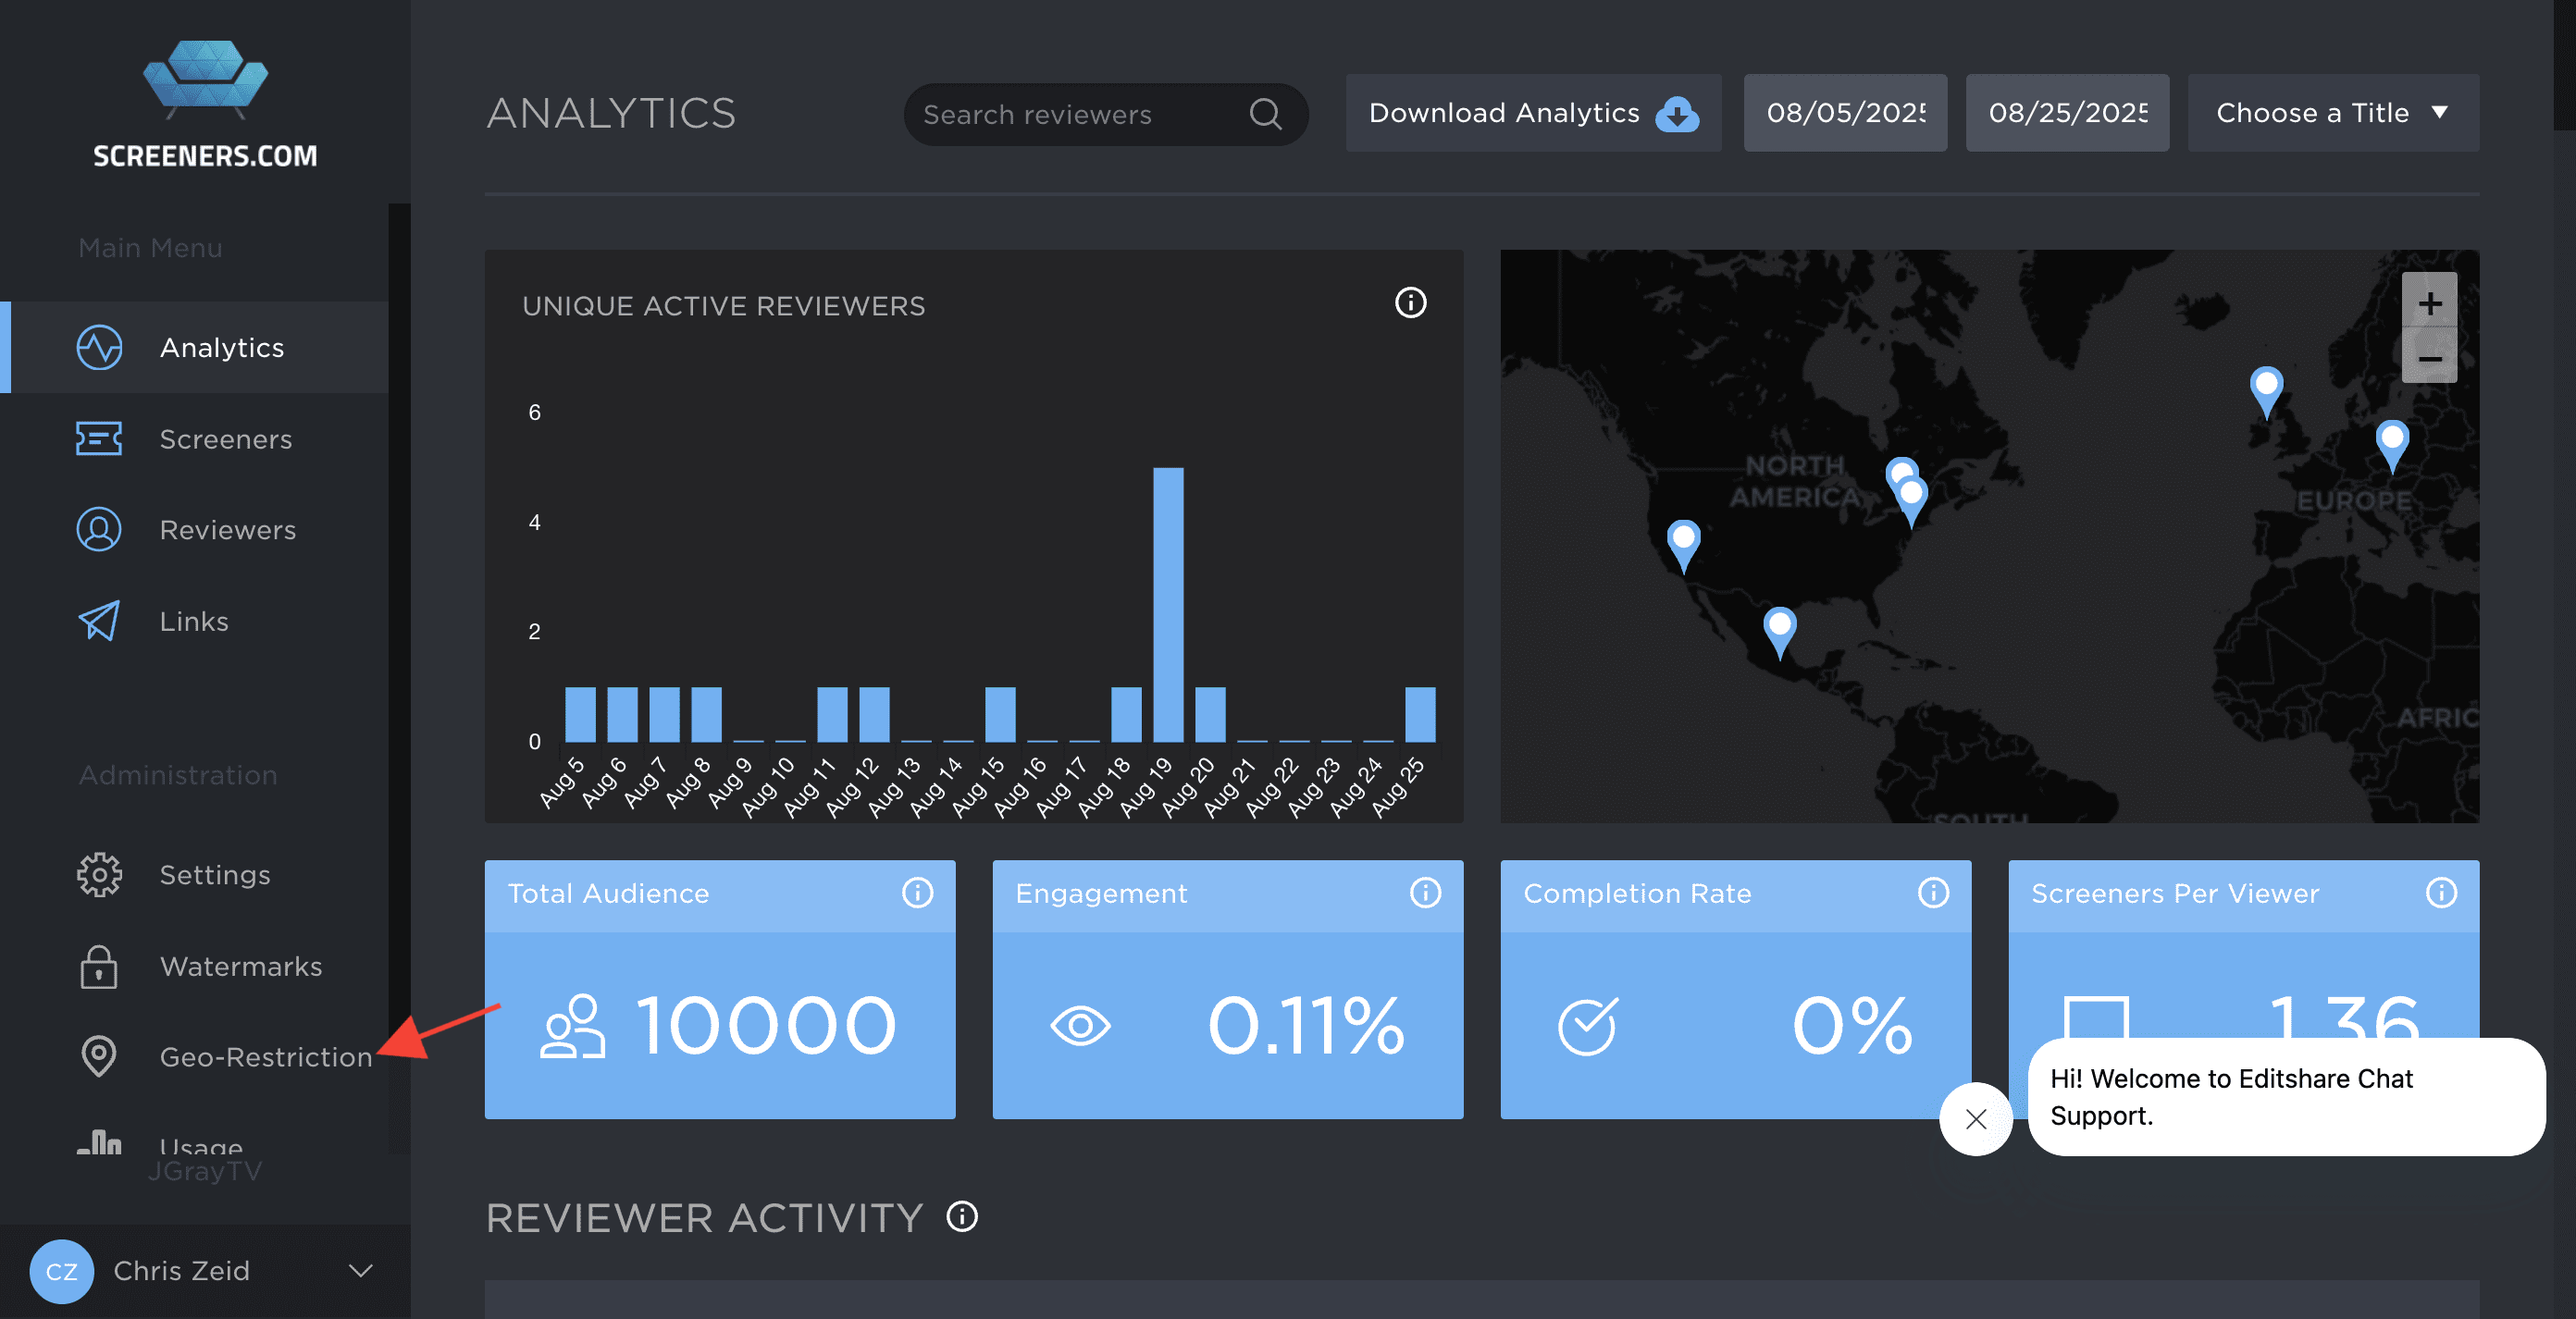2576x1319 pixels.
Task: Zoom in on the map
Action: 2429,303
